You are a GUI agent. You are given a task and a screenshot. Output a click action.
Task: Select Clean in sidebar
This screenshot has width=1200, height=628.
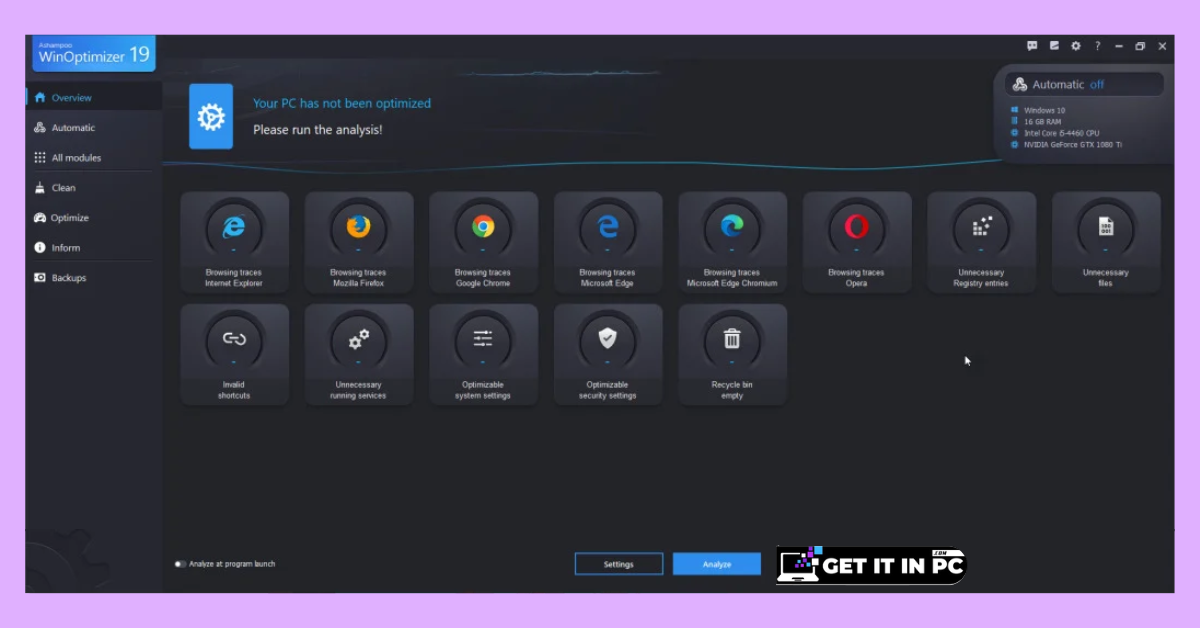tap(94, 188)
